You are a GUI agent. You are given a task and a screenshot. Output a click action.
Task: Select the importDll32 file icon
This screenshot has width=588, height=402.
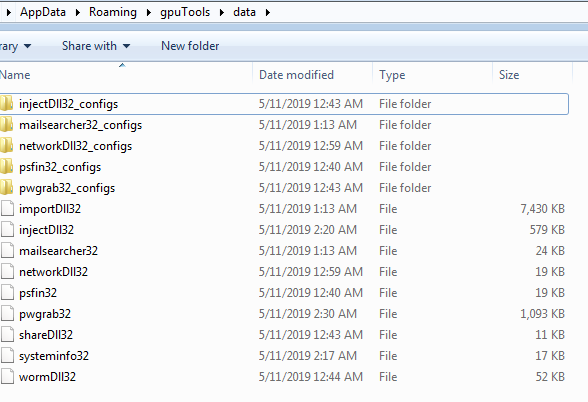pos(7,209)
